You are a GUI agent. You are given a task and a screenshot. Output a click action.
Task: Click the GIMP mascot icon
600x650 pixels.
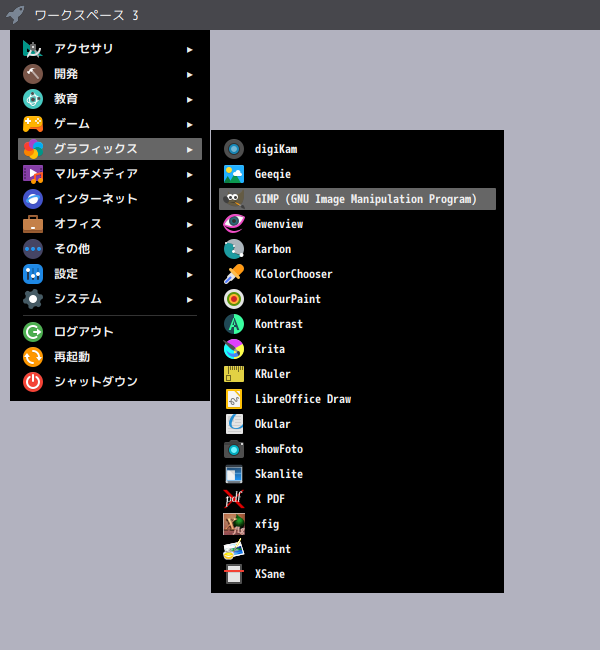click(x=234, y=199)
